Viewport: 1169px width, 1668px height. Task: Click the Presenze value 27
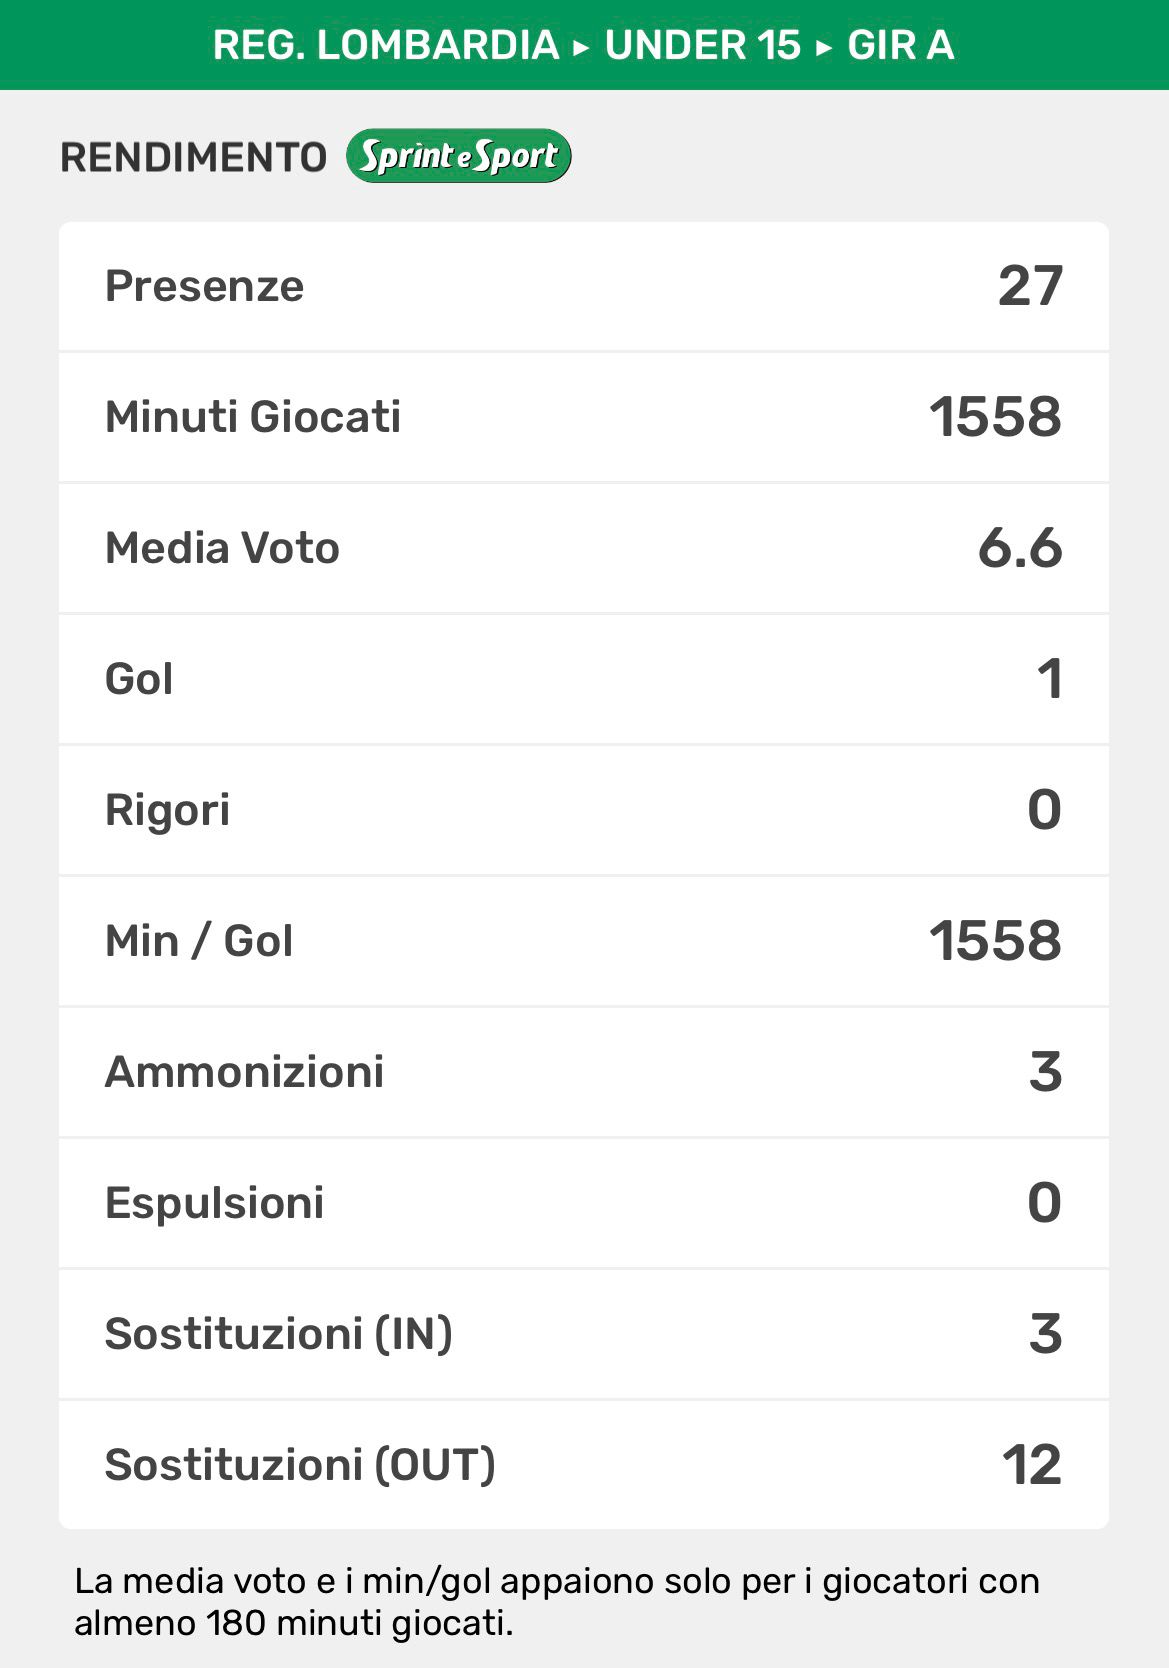coord(1029,286)
